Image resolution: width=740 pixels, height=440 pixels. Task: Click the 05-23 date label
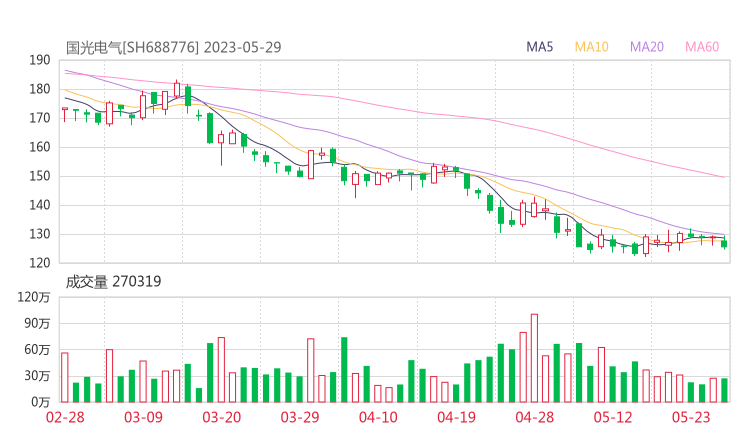click(x=691, y=417)
